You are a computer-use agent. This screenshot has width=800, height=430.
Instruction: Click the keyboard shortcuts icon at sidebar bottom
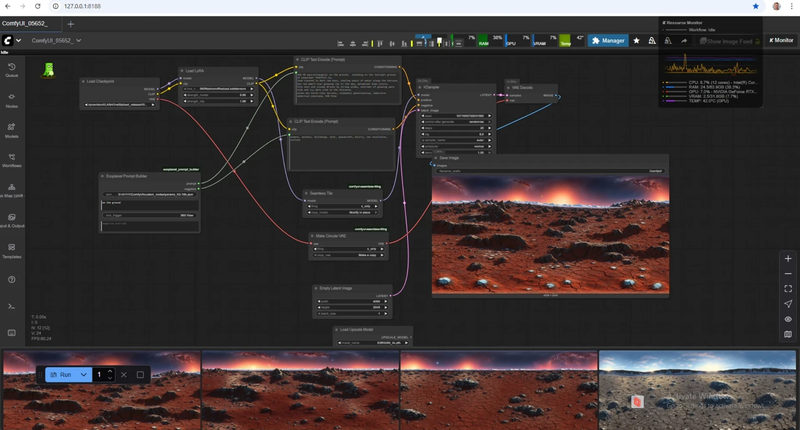[12, 333]
